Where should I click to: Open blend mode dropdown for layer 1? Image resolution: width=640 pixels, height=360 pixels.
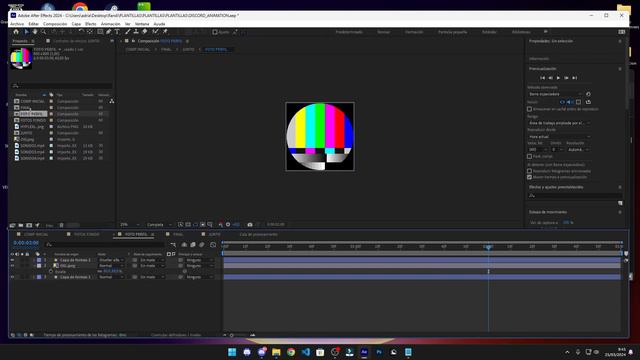click(111, 260)
